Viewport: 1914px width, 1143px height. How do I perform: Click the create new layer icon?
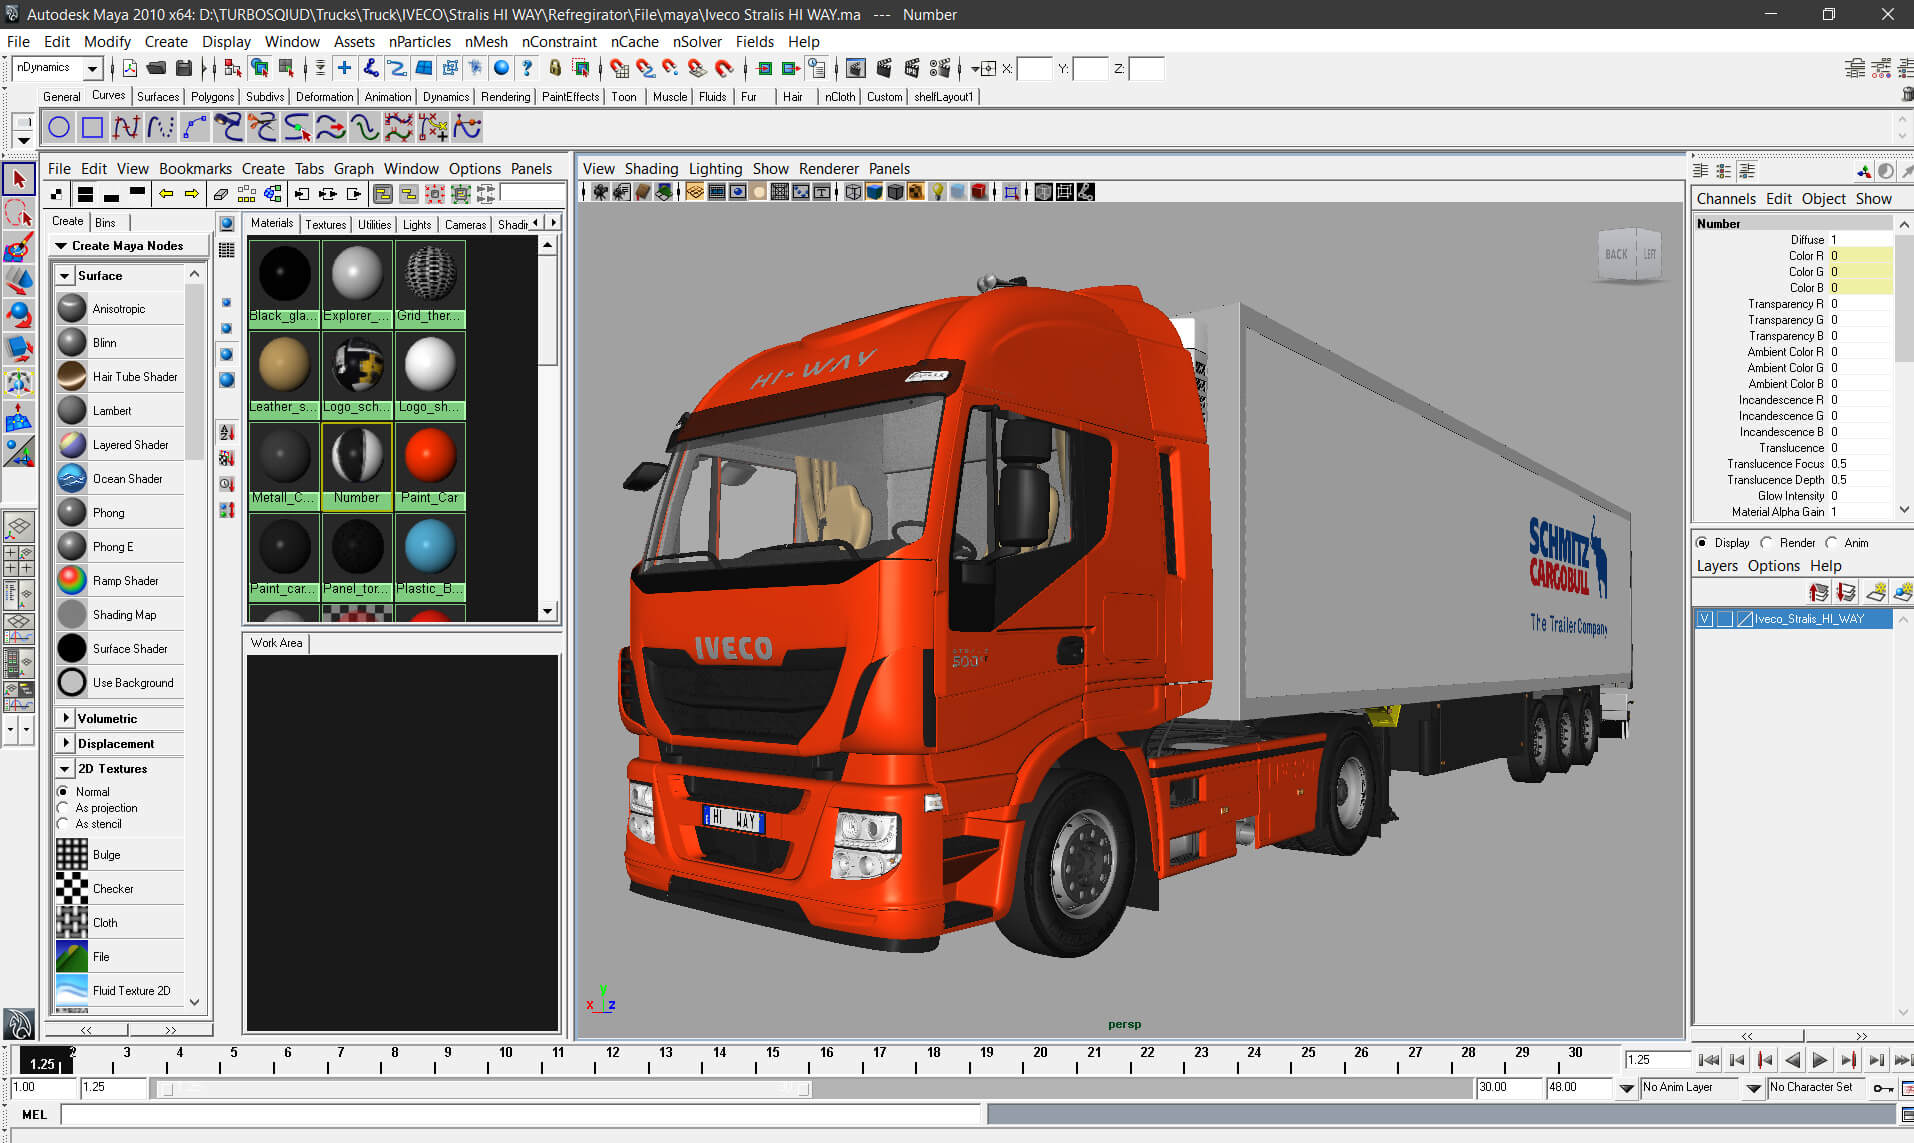[1876, 592]
